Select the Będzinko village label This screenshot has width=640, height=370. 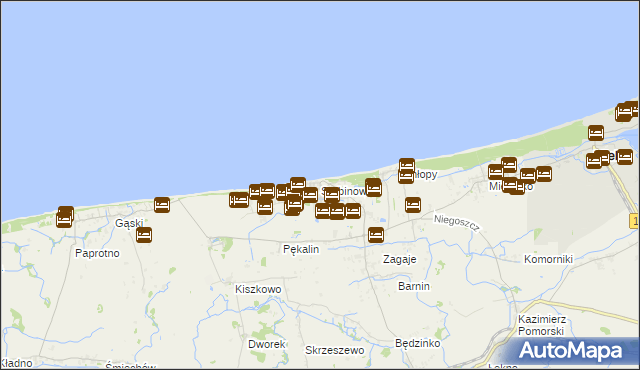coord(418,343)
